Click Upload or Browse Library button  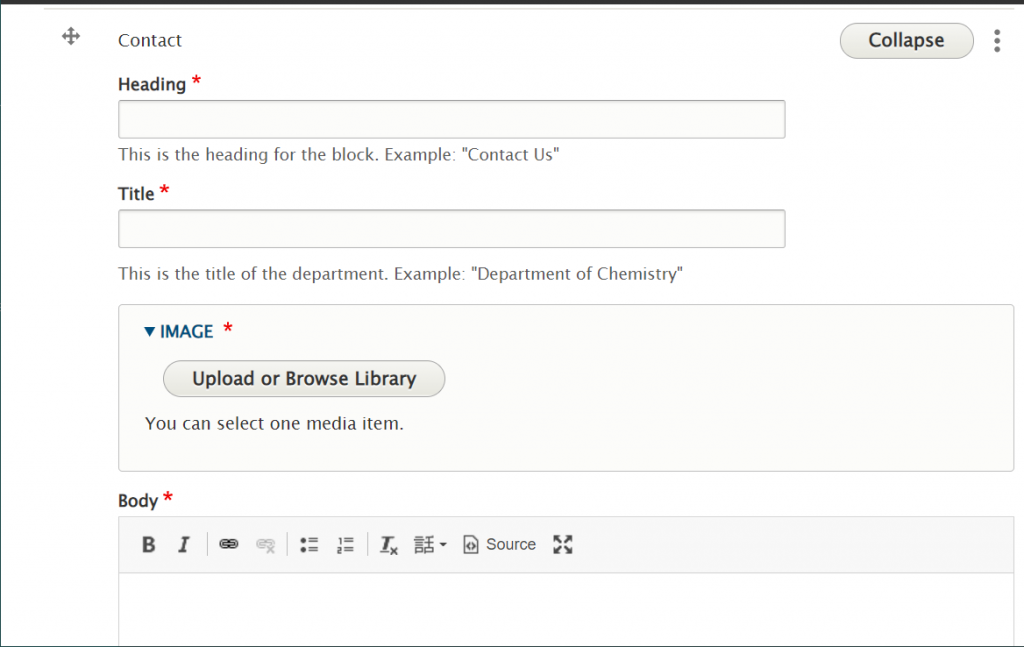click(304, 379)
